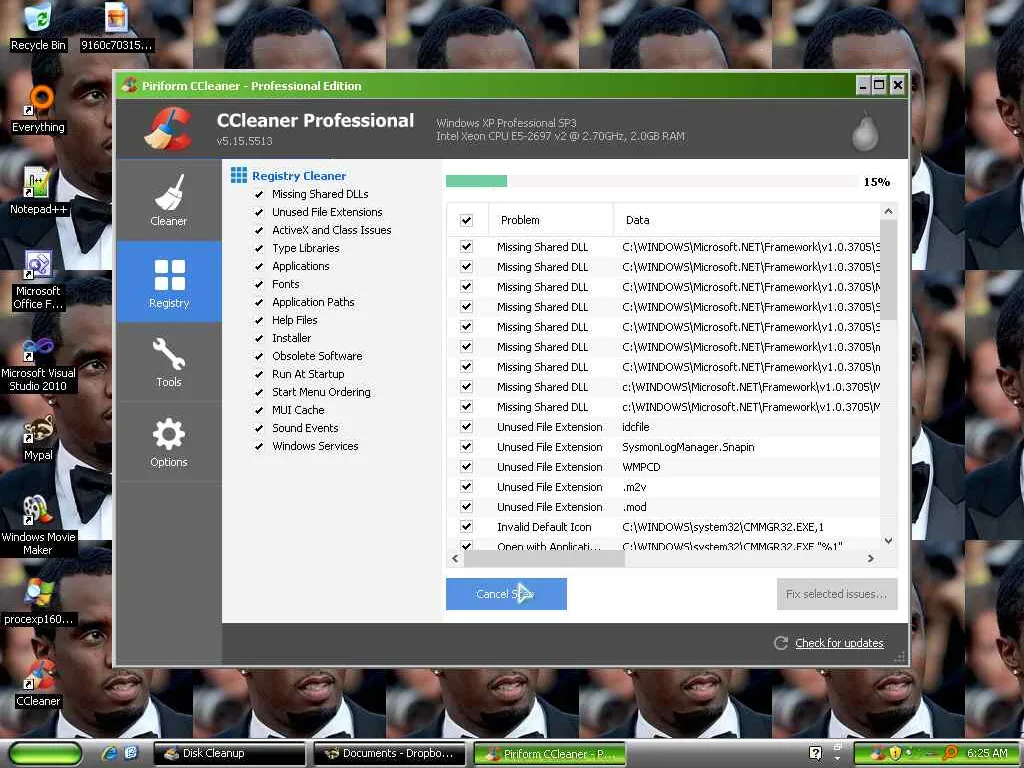Launch Notepad++ from the desktop
Screen dimensions: 1024x768
pyautogui.click(x=38, y=191)
